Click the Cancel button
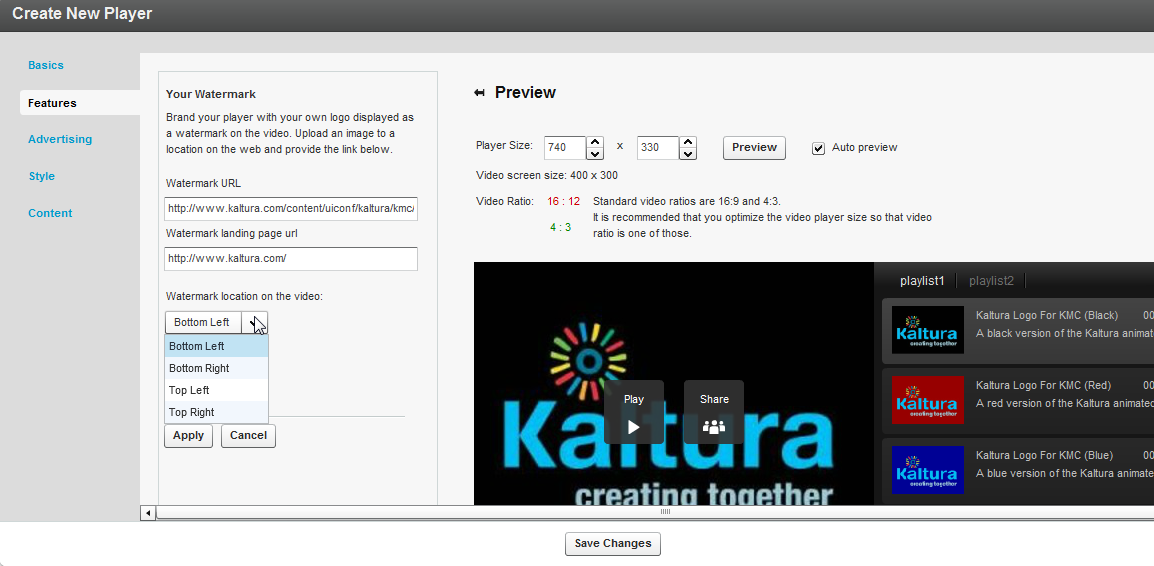Screen dimensions: 1154x566 (248, 436)
